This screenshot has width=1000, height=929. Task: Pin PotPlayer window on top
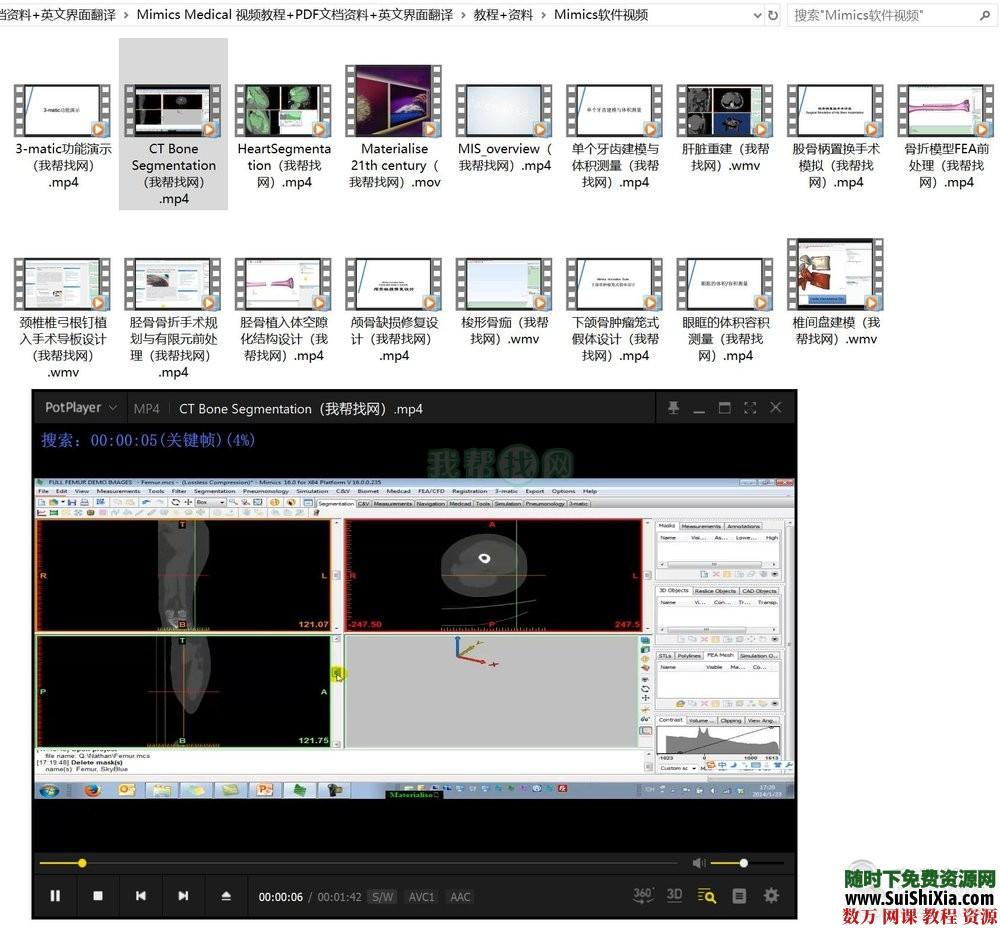coord(673,408)
